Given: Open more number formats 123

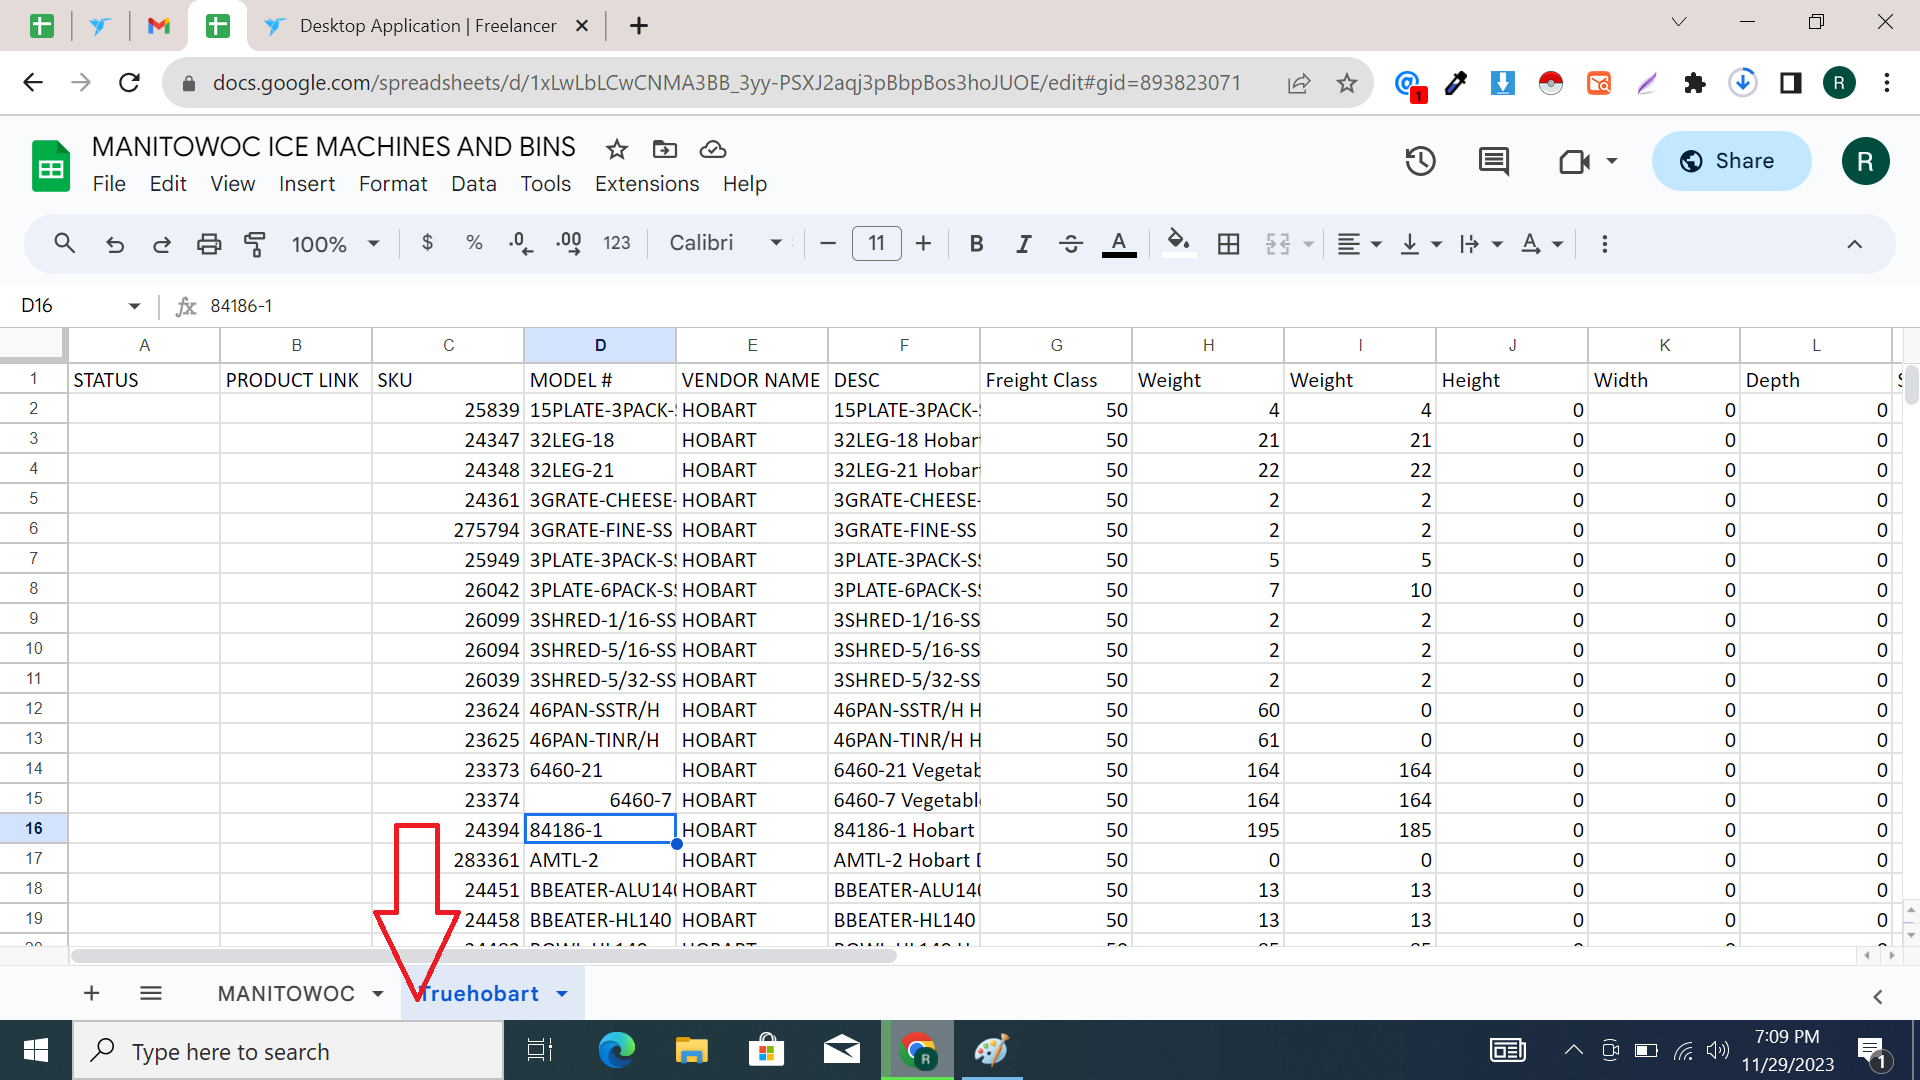Looking at the screenshot, I should (617, 243).
